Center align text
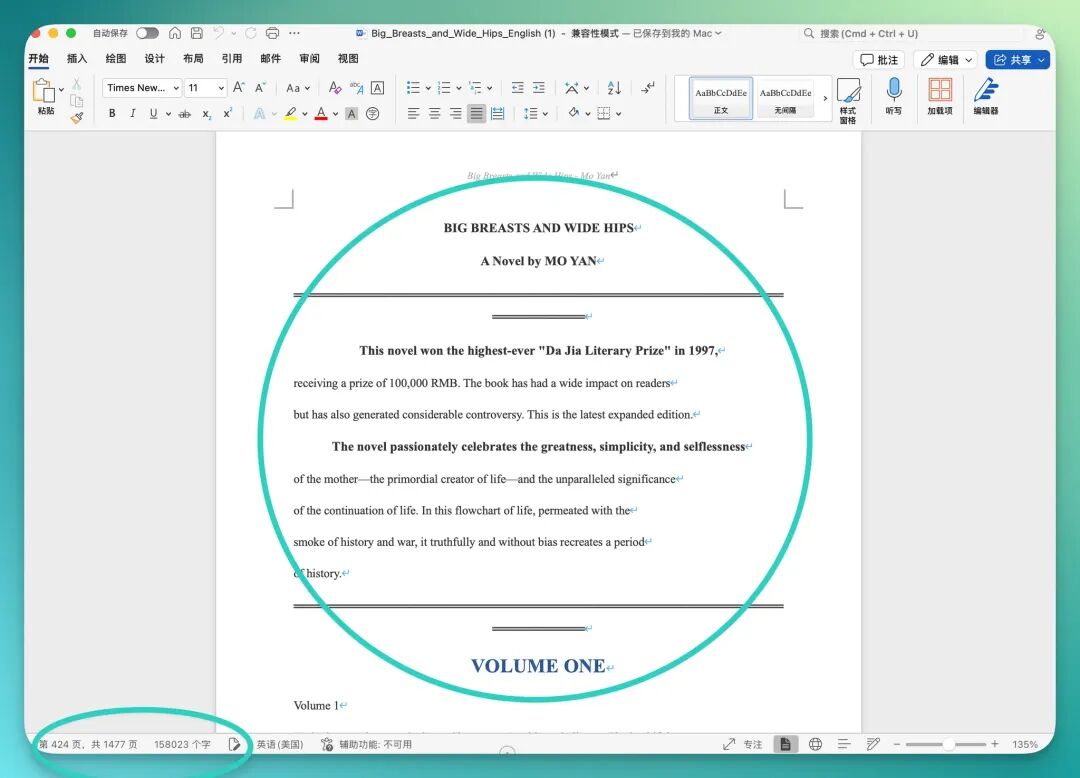1080x778 pixels. pyautogui.click(x=435, y=114)
